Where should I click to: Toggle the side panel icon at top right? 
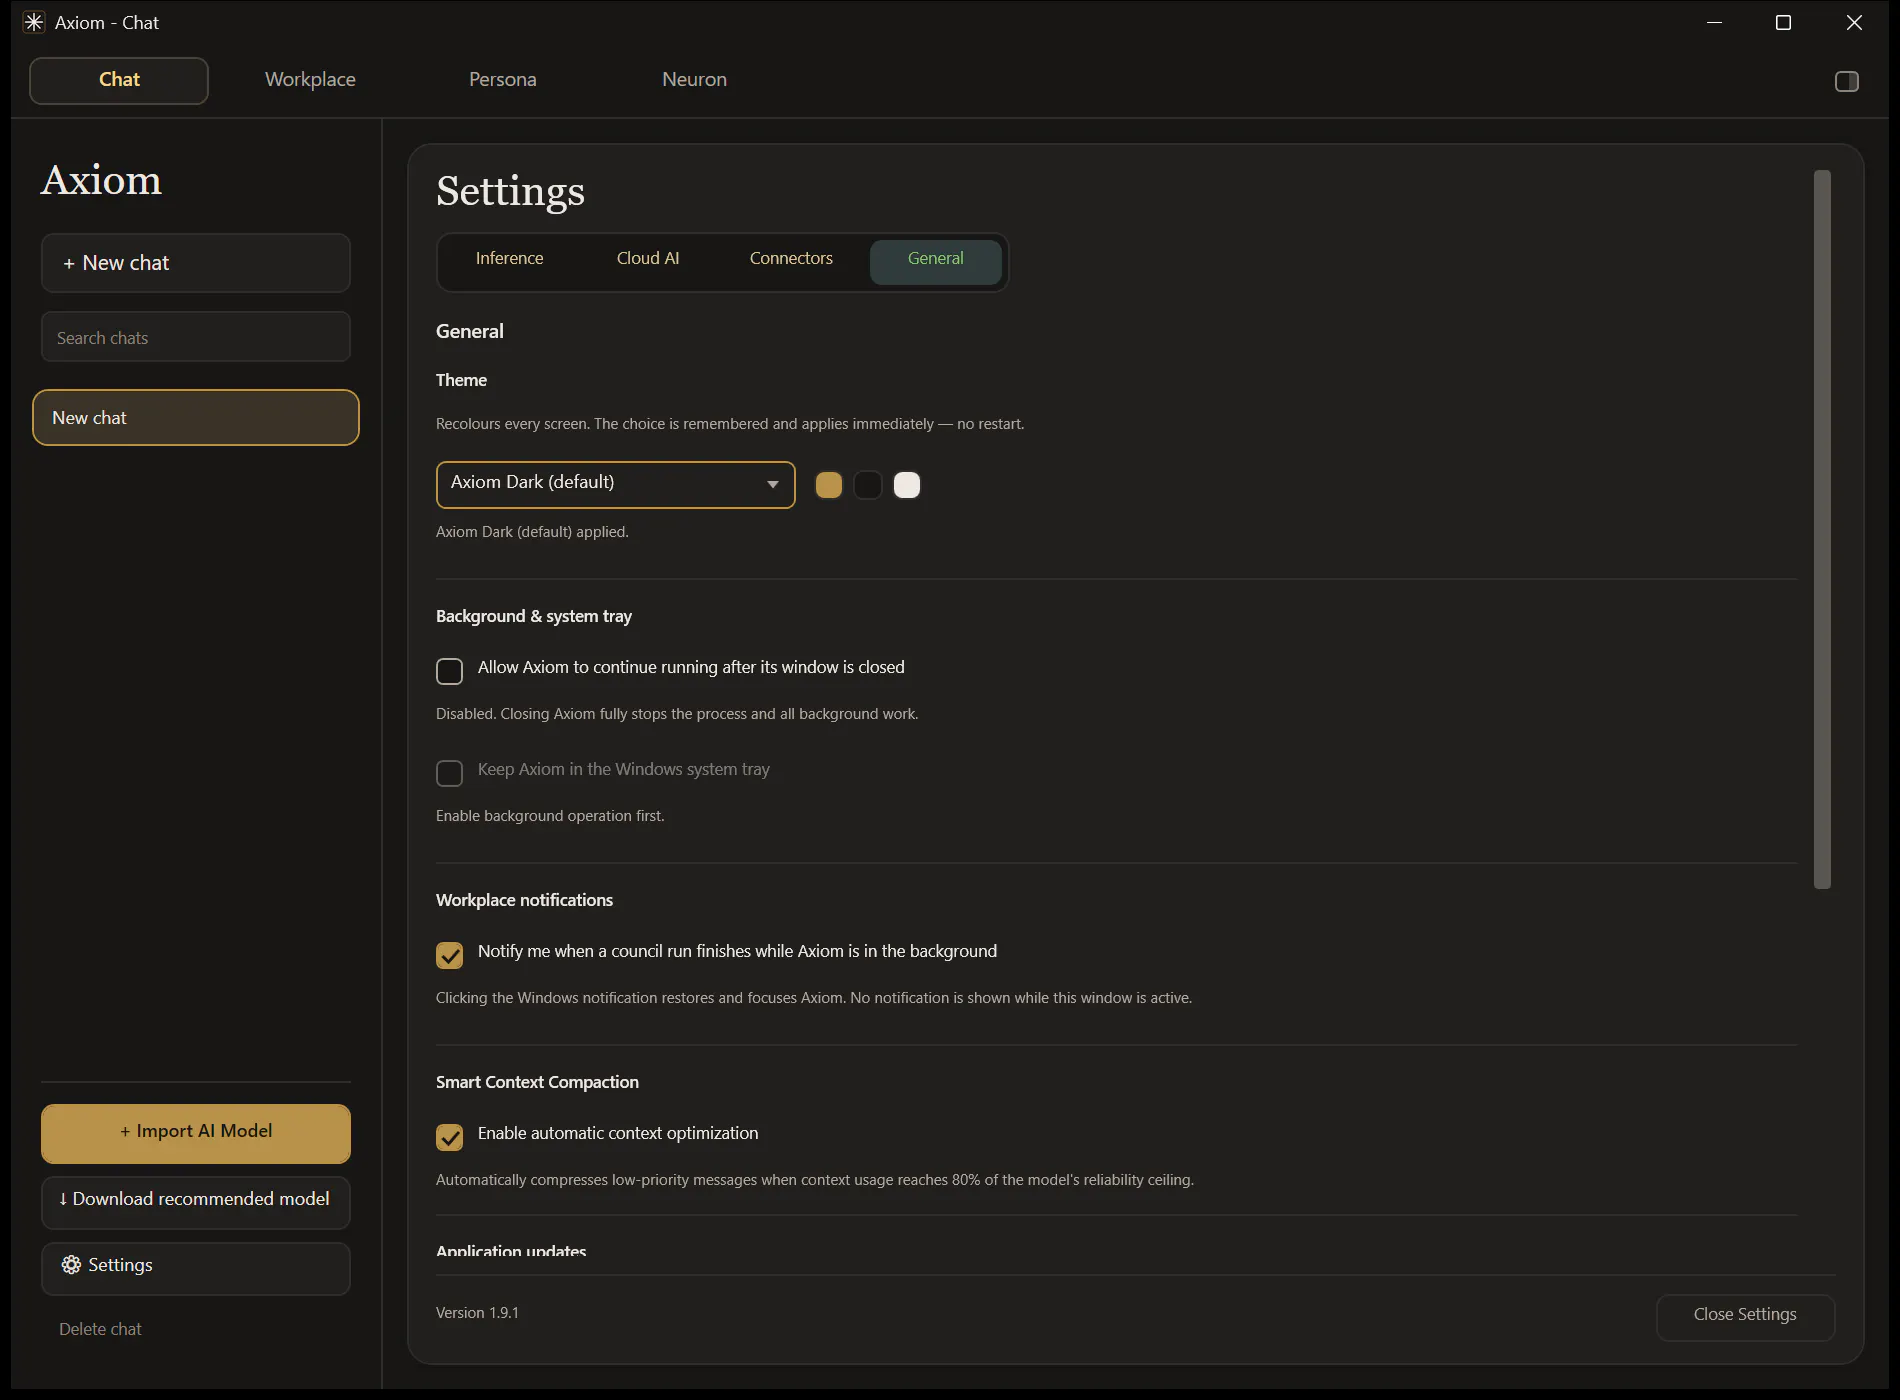1846,81
